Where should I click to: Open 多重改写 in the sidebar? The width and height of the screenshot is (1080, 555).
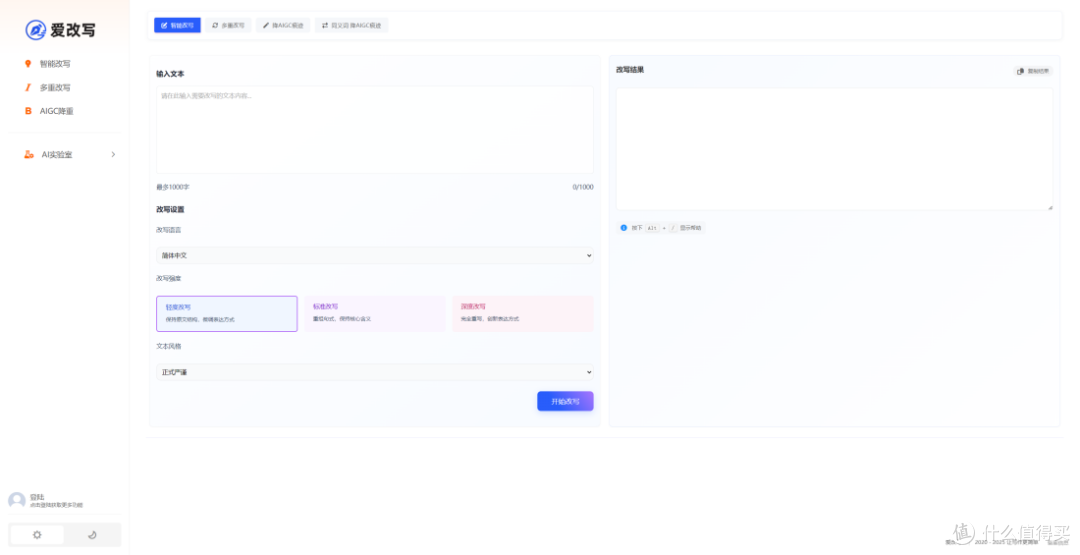coord(54,87)
